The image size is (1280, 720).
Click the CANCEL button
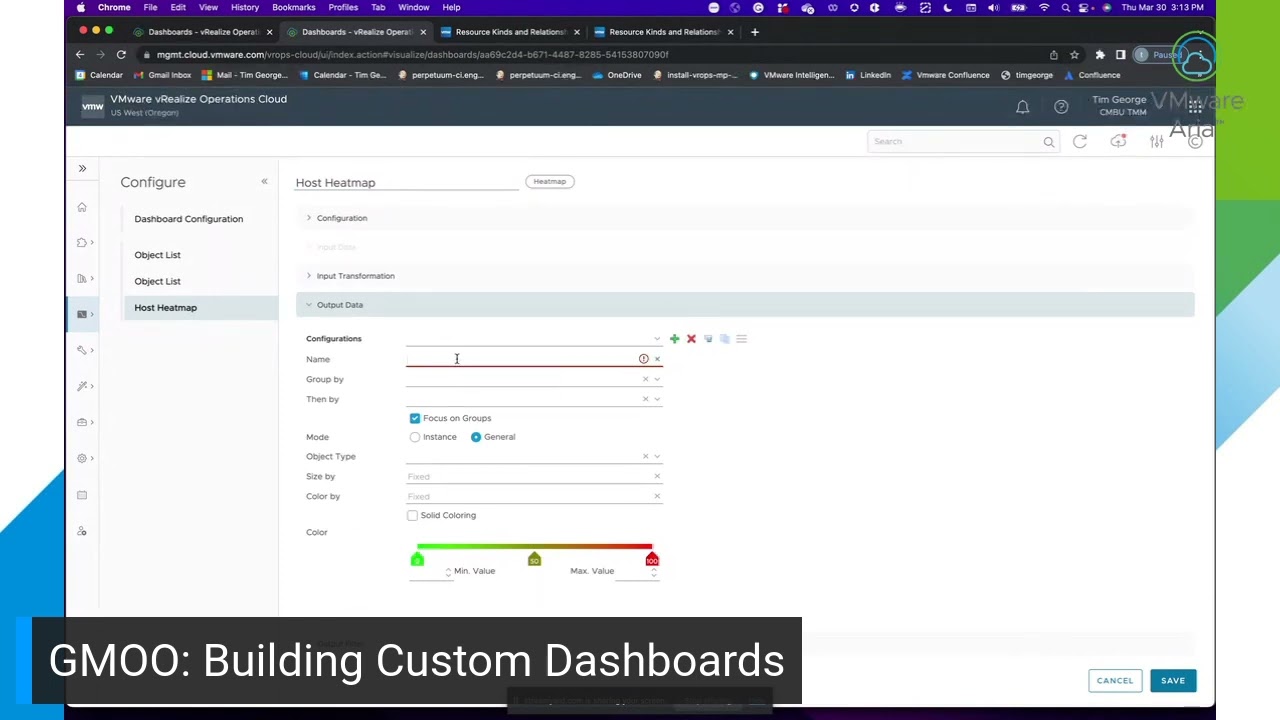1114,681
